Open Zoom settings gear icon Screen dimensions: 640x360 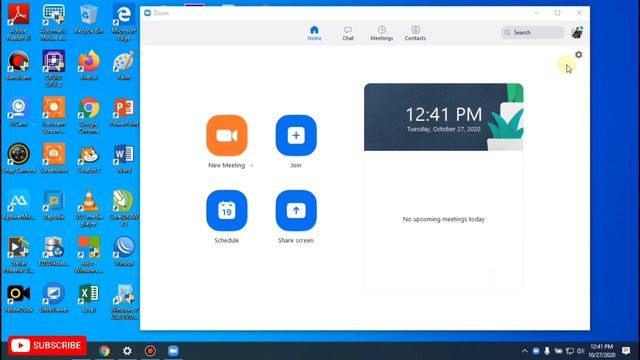point(578,54)
